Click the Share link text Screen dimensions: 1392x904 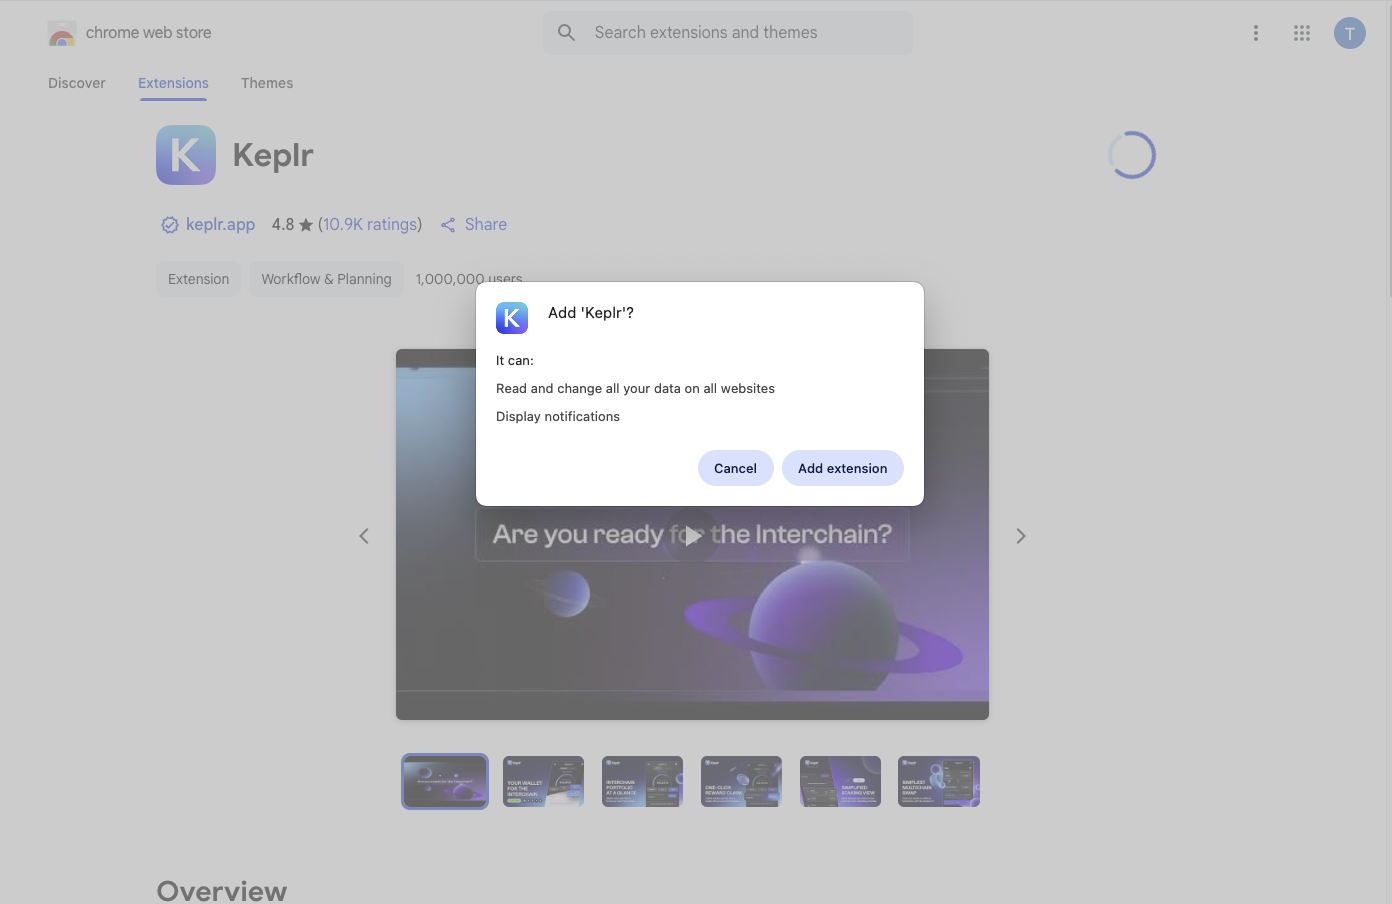tap(486, 224)
